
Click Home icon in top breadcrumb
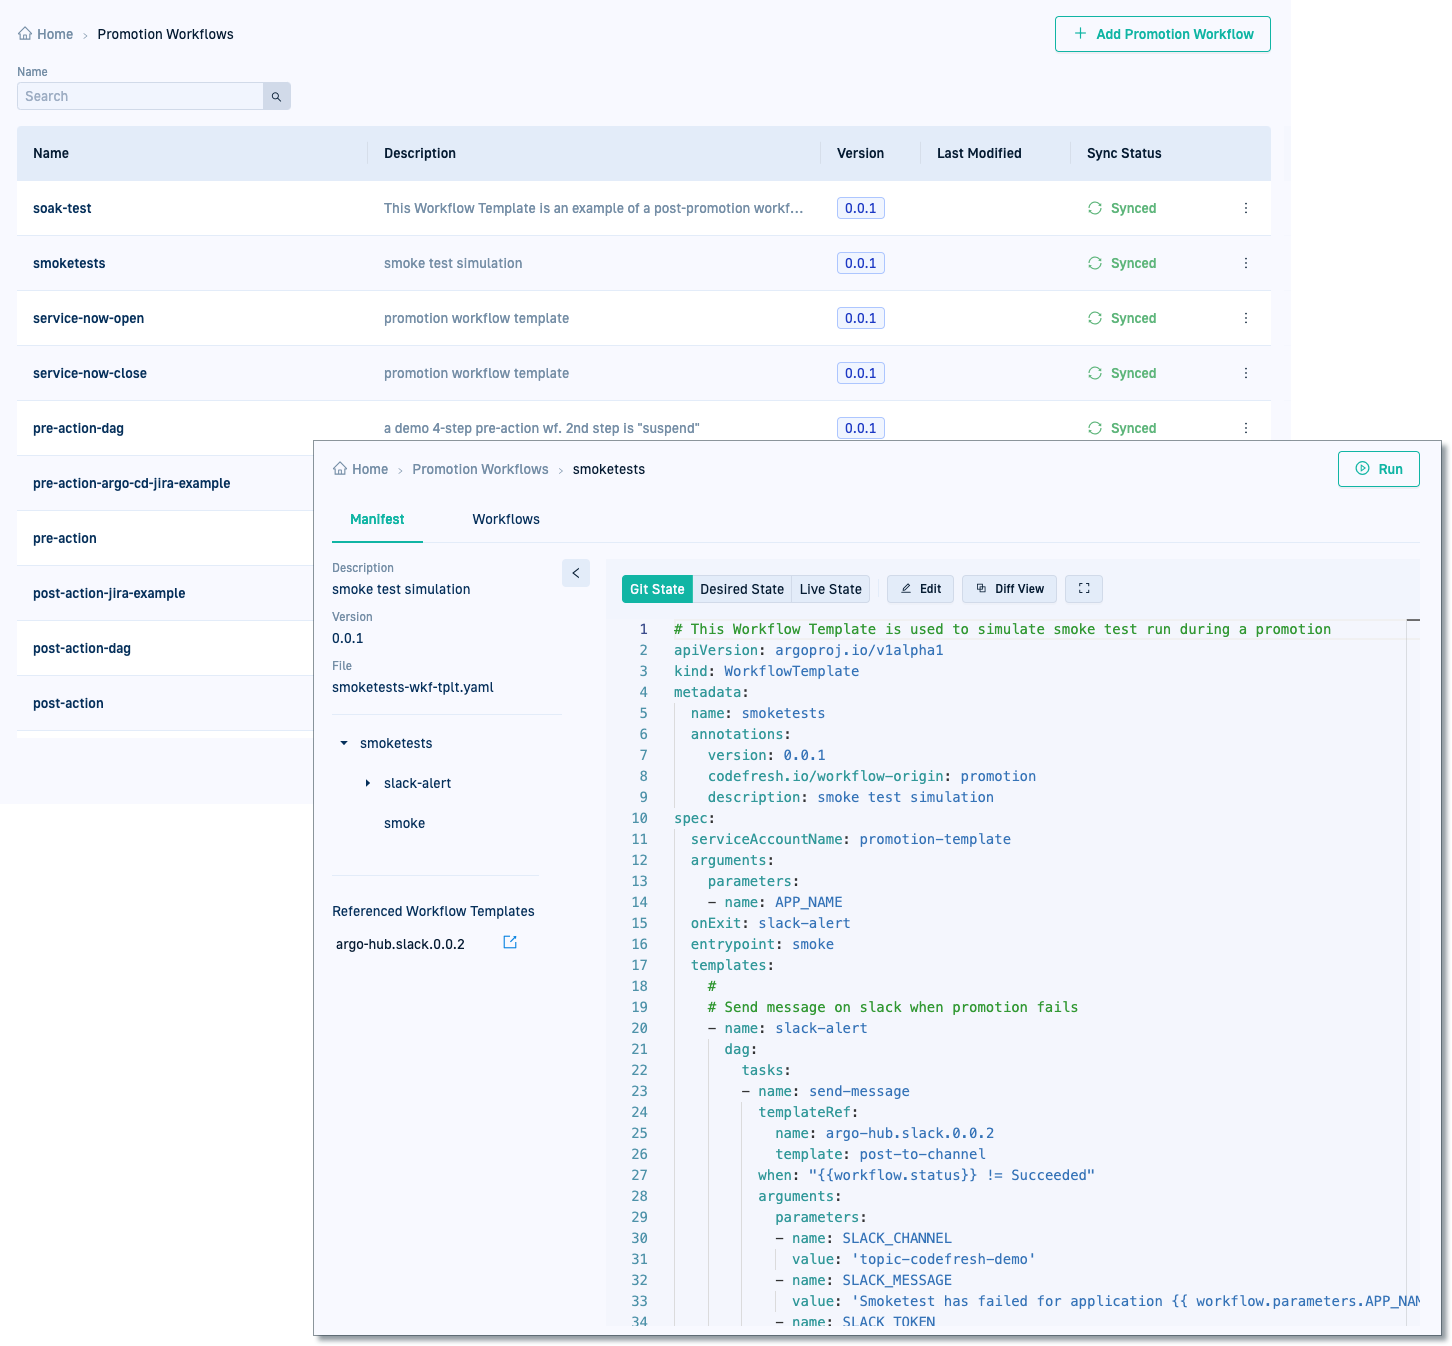[25, 34]
